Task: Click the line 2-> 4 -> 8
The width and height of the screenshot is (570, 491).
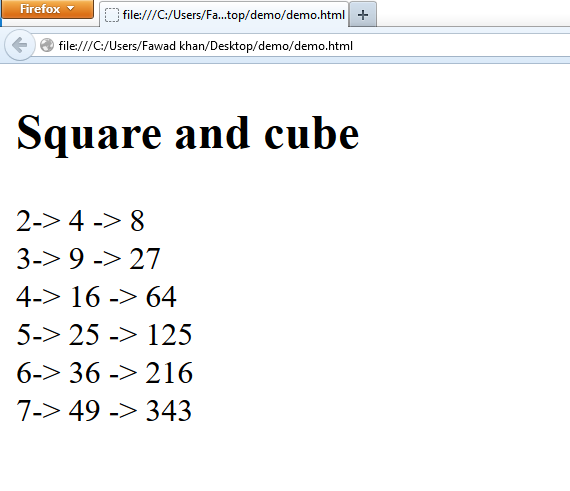Action: tap(80, 221)
